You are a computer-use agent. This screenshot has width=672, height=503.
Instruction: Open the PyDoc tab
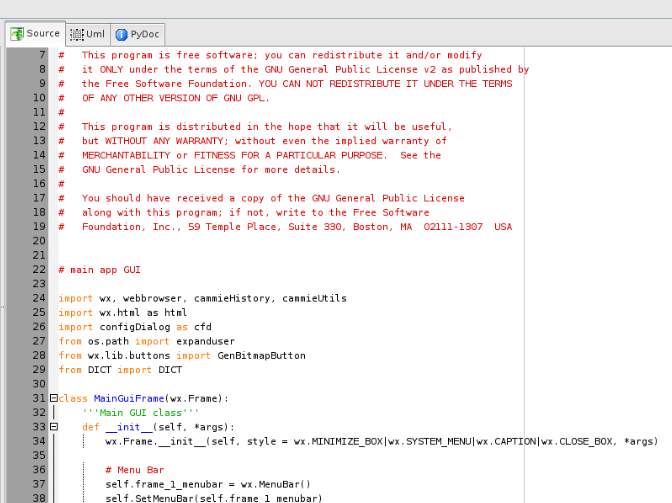(x=138, y=34)
